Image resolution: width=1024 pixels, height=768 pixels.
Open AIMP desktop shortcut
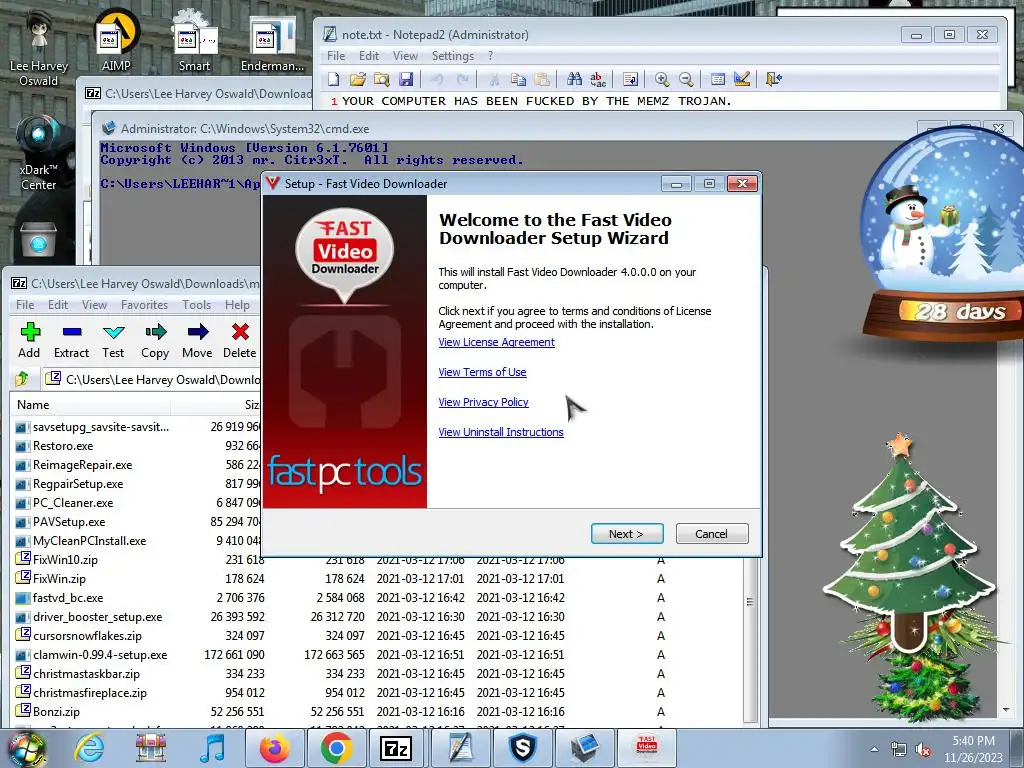(116, 40)
